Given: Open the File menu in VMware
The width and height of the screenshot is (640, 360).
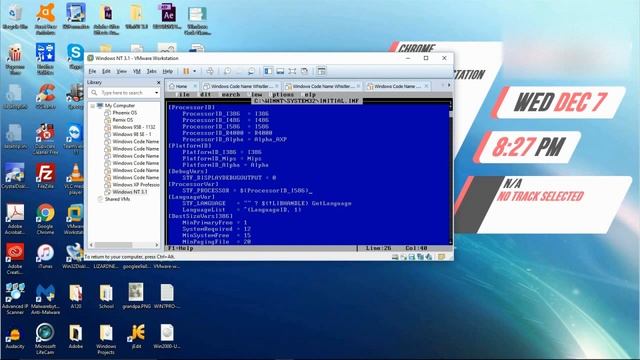Looking at the screenshot, I should pos(92,71).
